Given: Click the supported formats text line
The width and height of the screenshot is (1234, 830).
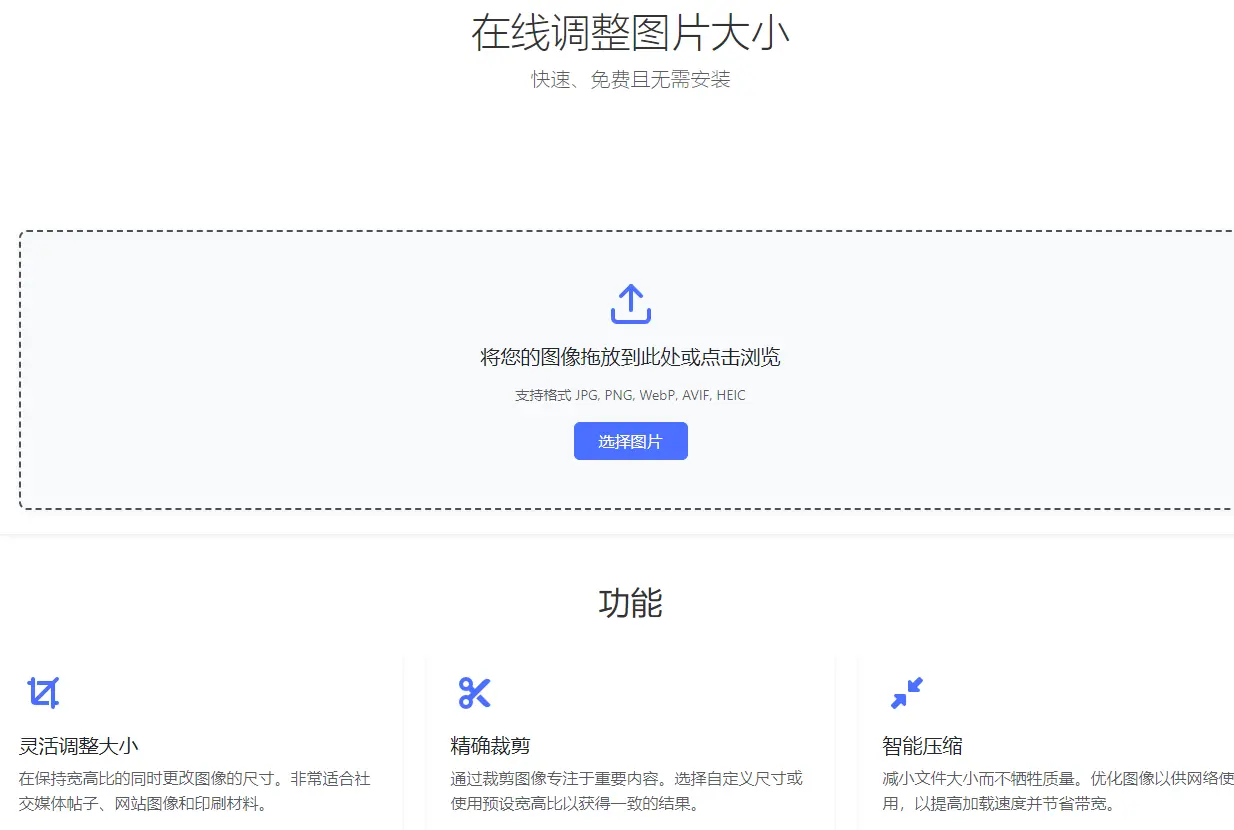Looking at the screenshot, I should coord(630,395).
